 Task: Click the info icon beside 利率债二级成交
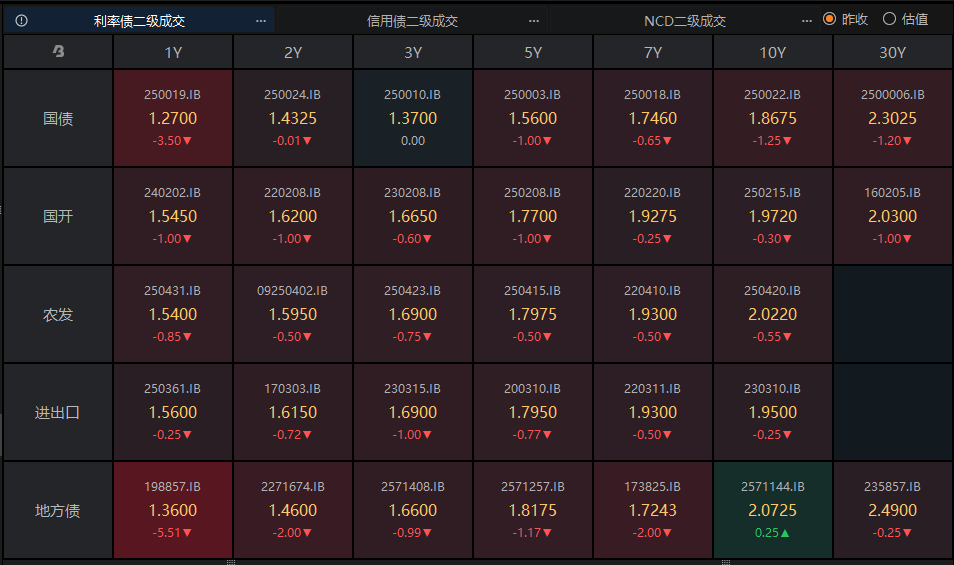(22, 20)
